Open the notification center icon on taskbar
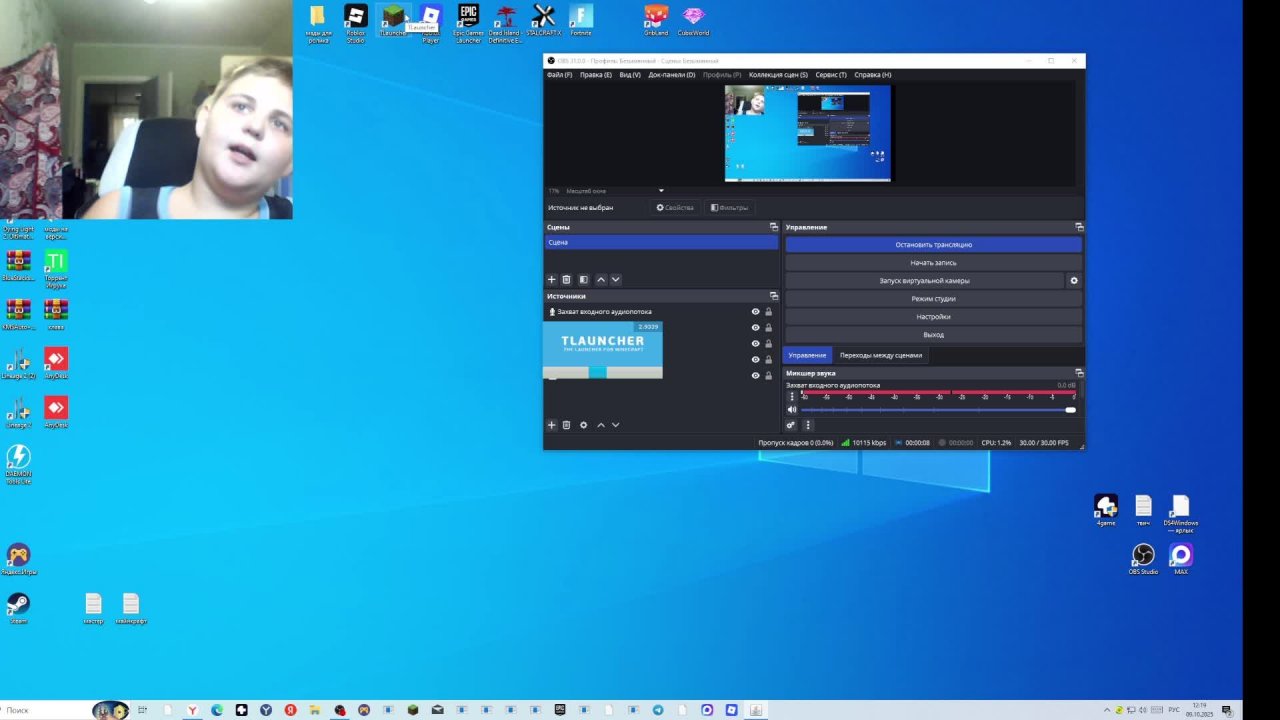Image resolution: width=1280 pixels, height=720 pixels. 1227,710
